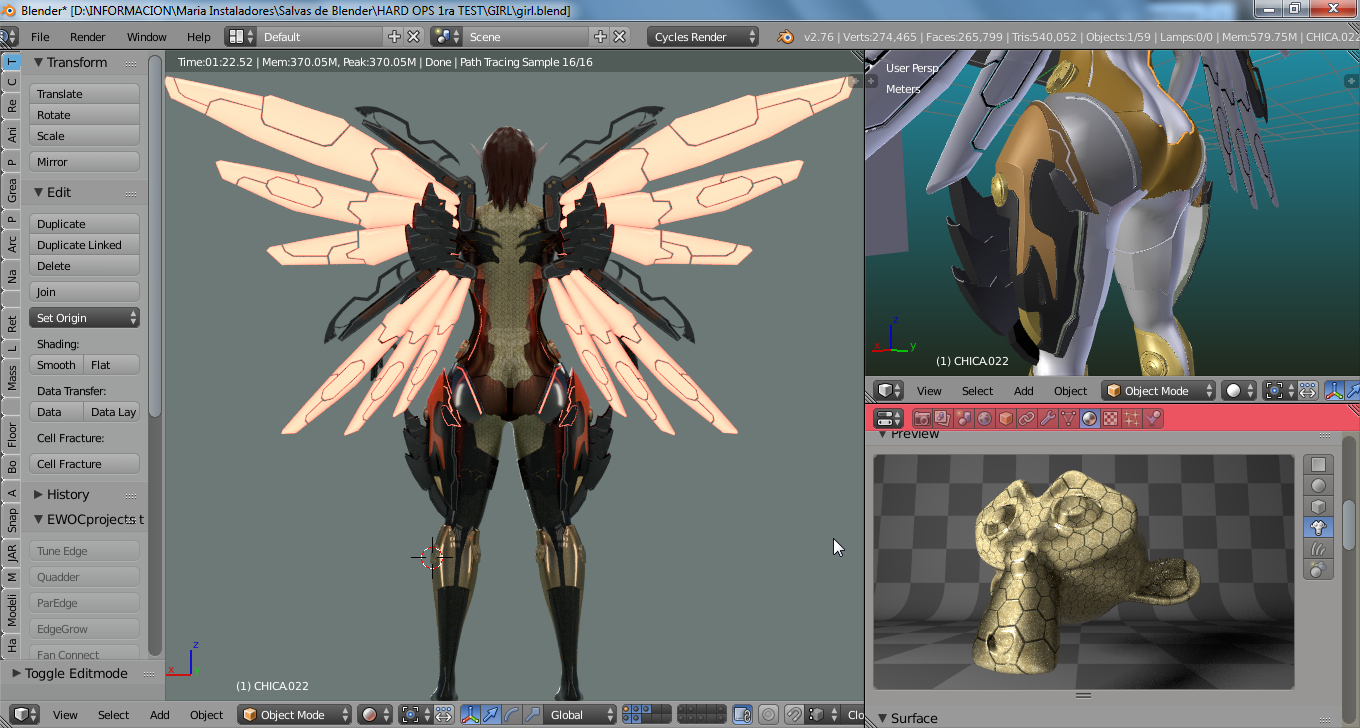The width and height of the screenshot is (1360, 728).
Task: Click the Blender logo in info header
Action: pyautogui.click(x=786, y=37)
